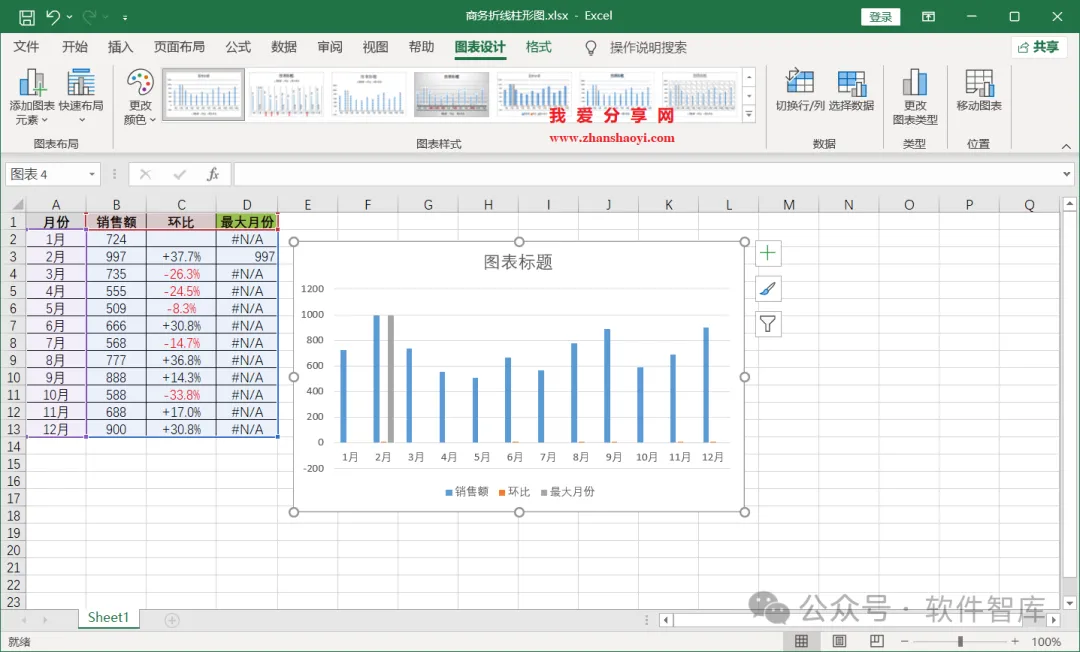This screenshot has width=1080, height=652.
Task: Click the Select All corner triangle
Action: tap(17, 204)
